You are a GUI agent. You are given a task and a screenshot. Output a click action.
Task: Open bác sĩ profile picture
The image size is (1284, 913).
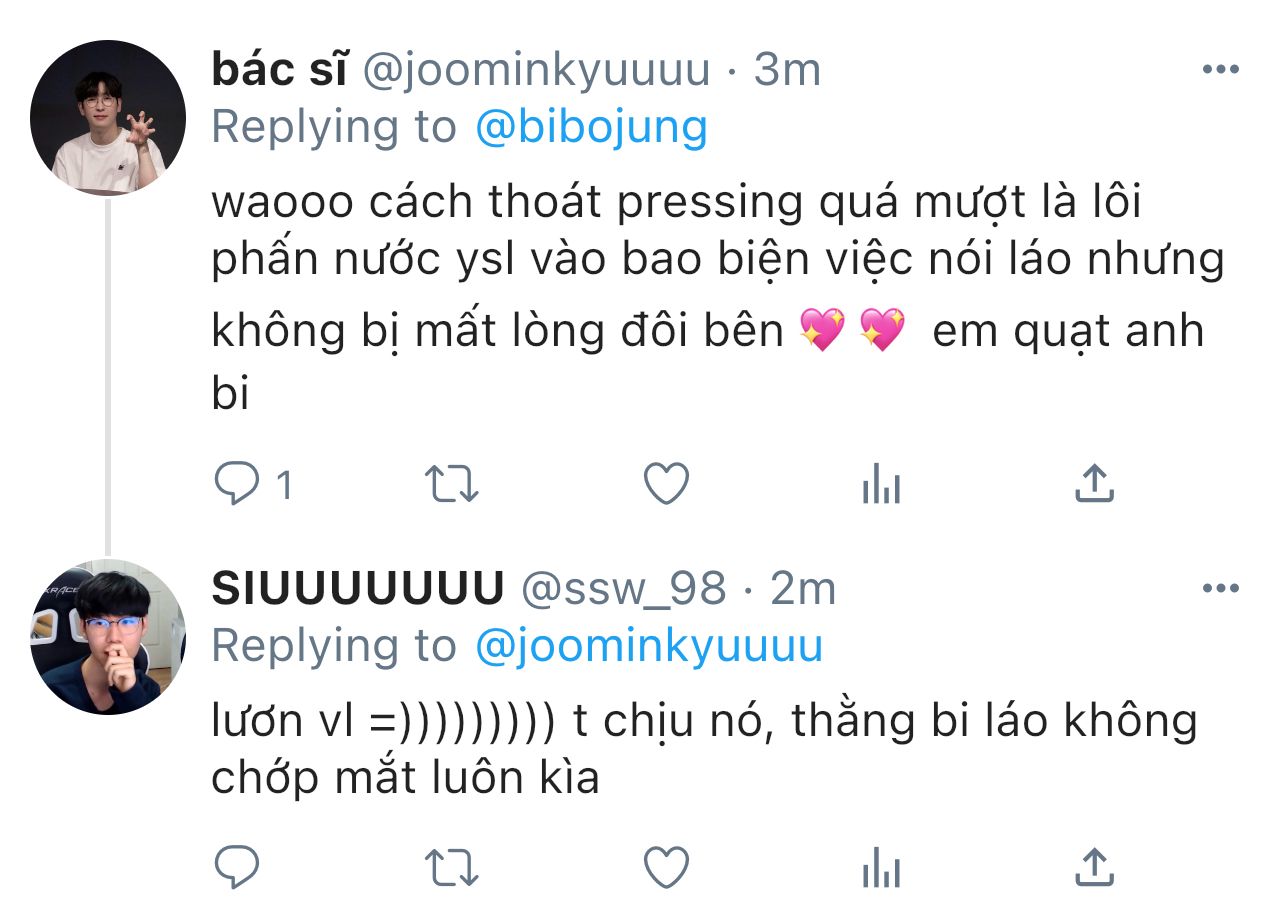point(108,118)
